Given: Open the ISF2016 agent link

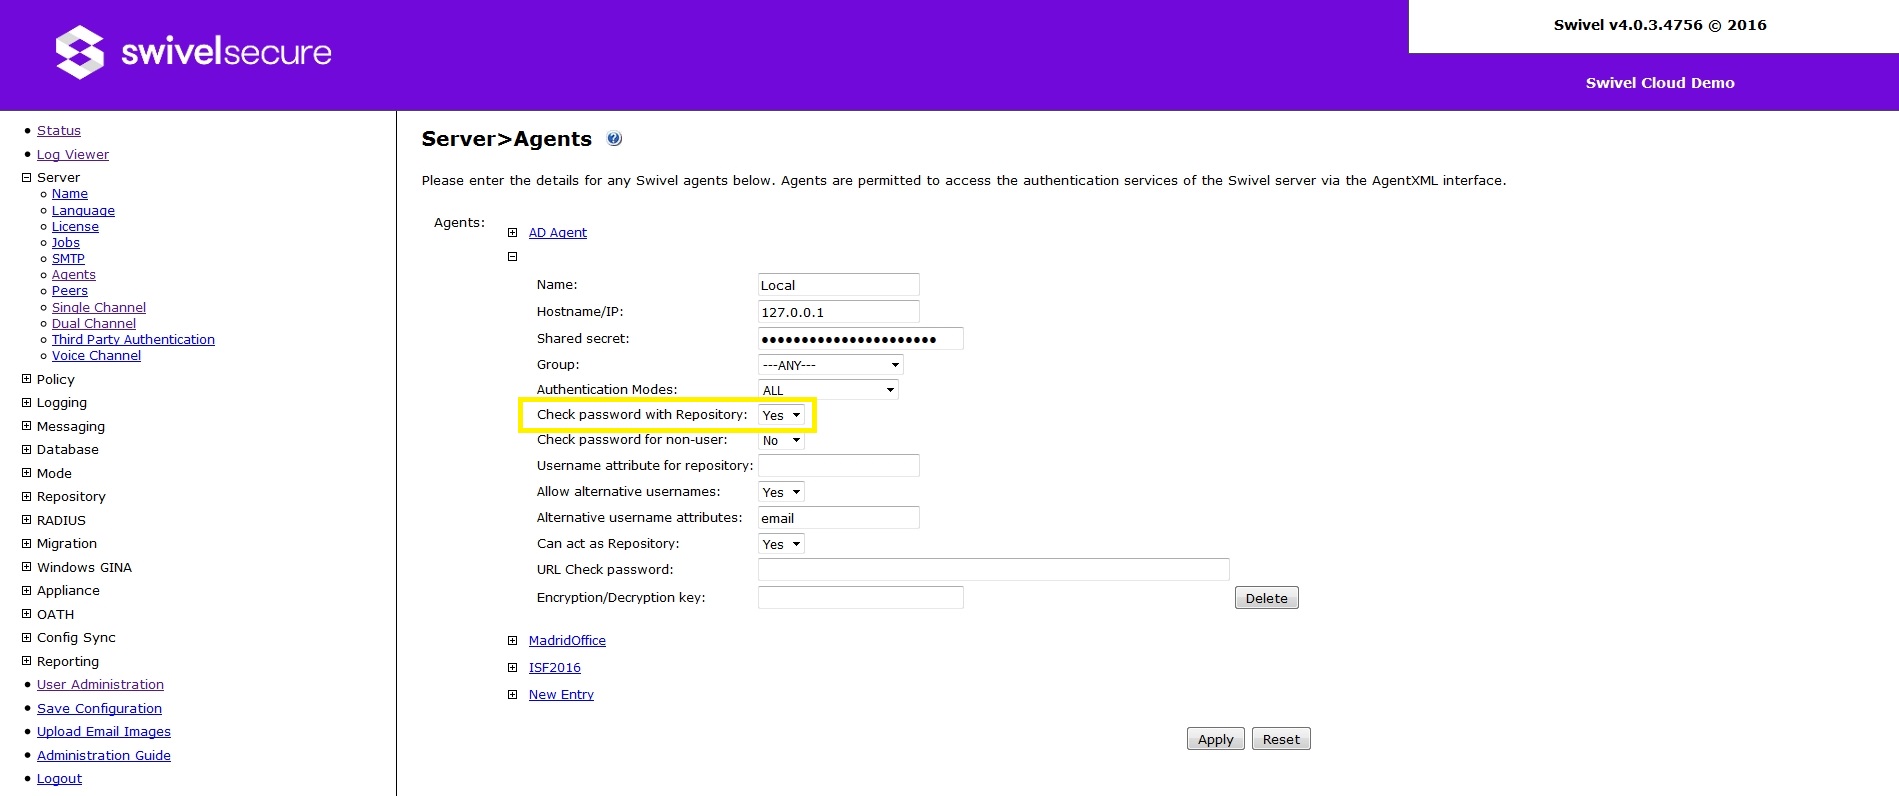Looking at the screenshot, I should (x=555, y=668).
